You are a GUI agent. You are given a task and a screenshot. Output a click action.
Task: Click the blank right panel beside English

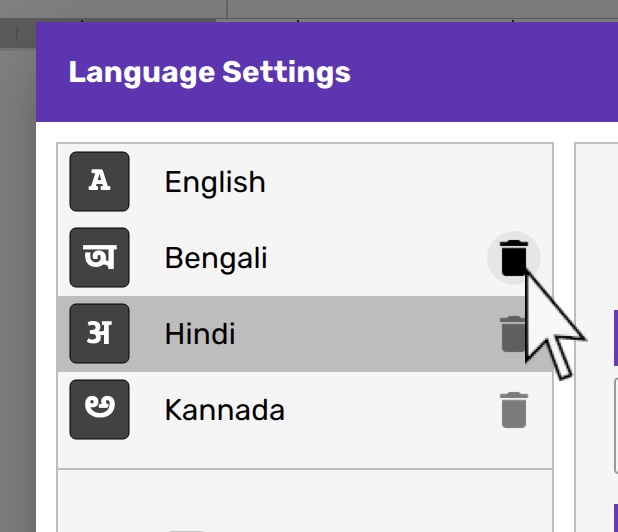tap(597, 200)
